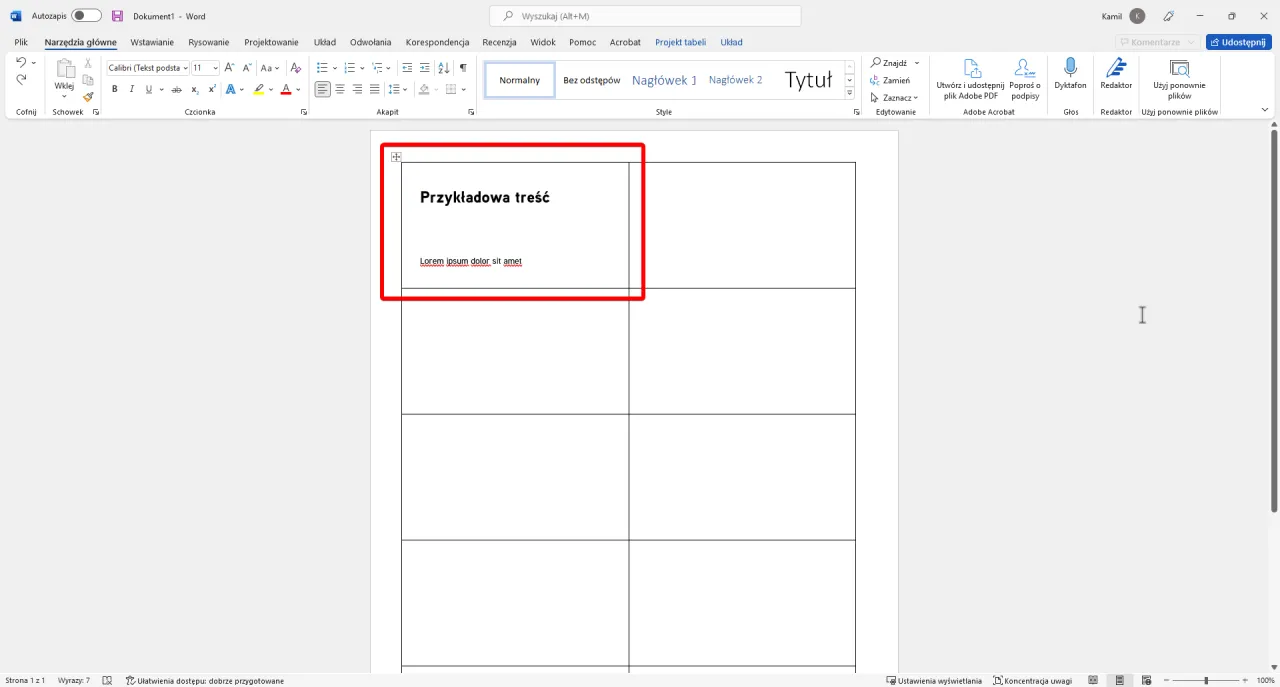1280x687 pixels.
Task: Center align the paragraph text
Action: click(x=340, y=89)
